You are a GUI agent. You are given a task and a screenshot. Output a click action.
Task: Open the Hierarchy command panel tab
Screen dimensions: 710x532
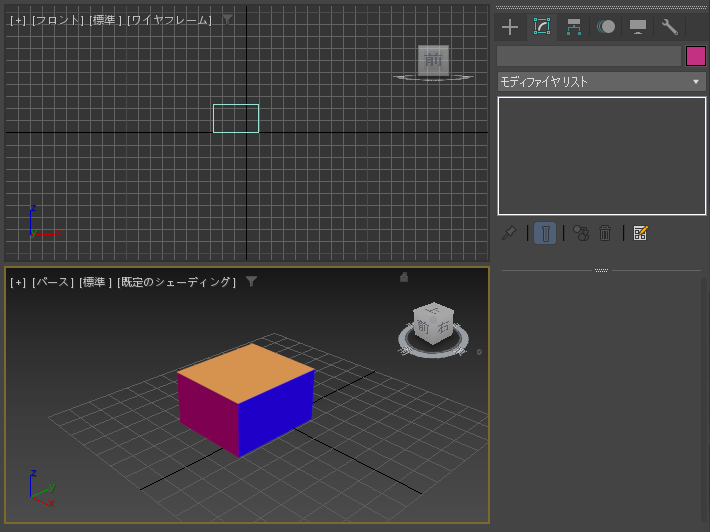click(x=574, y=27)
